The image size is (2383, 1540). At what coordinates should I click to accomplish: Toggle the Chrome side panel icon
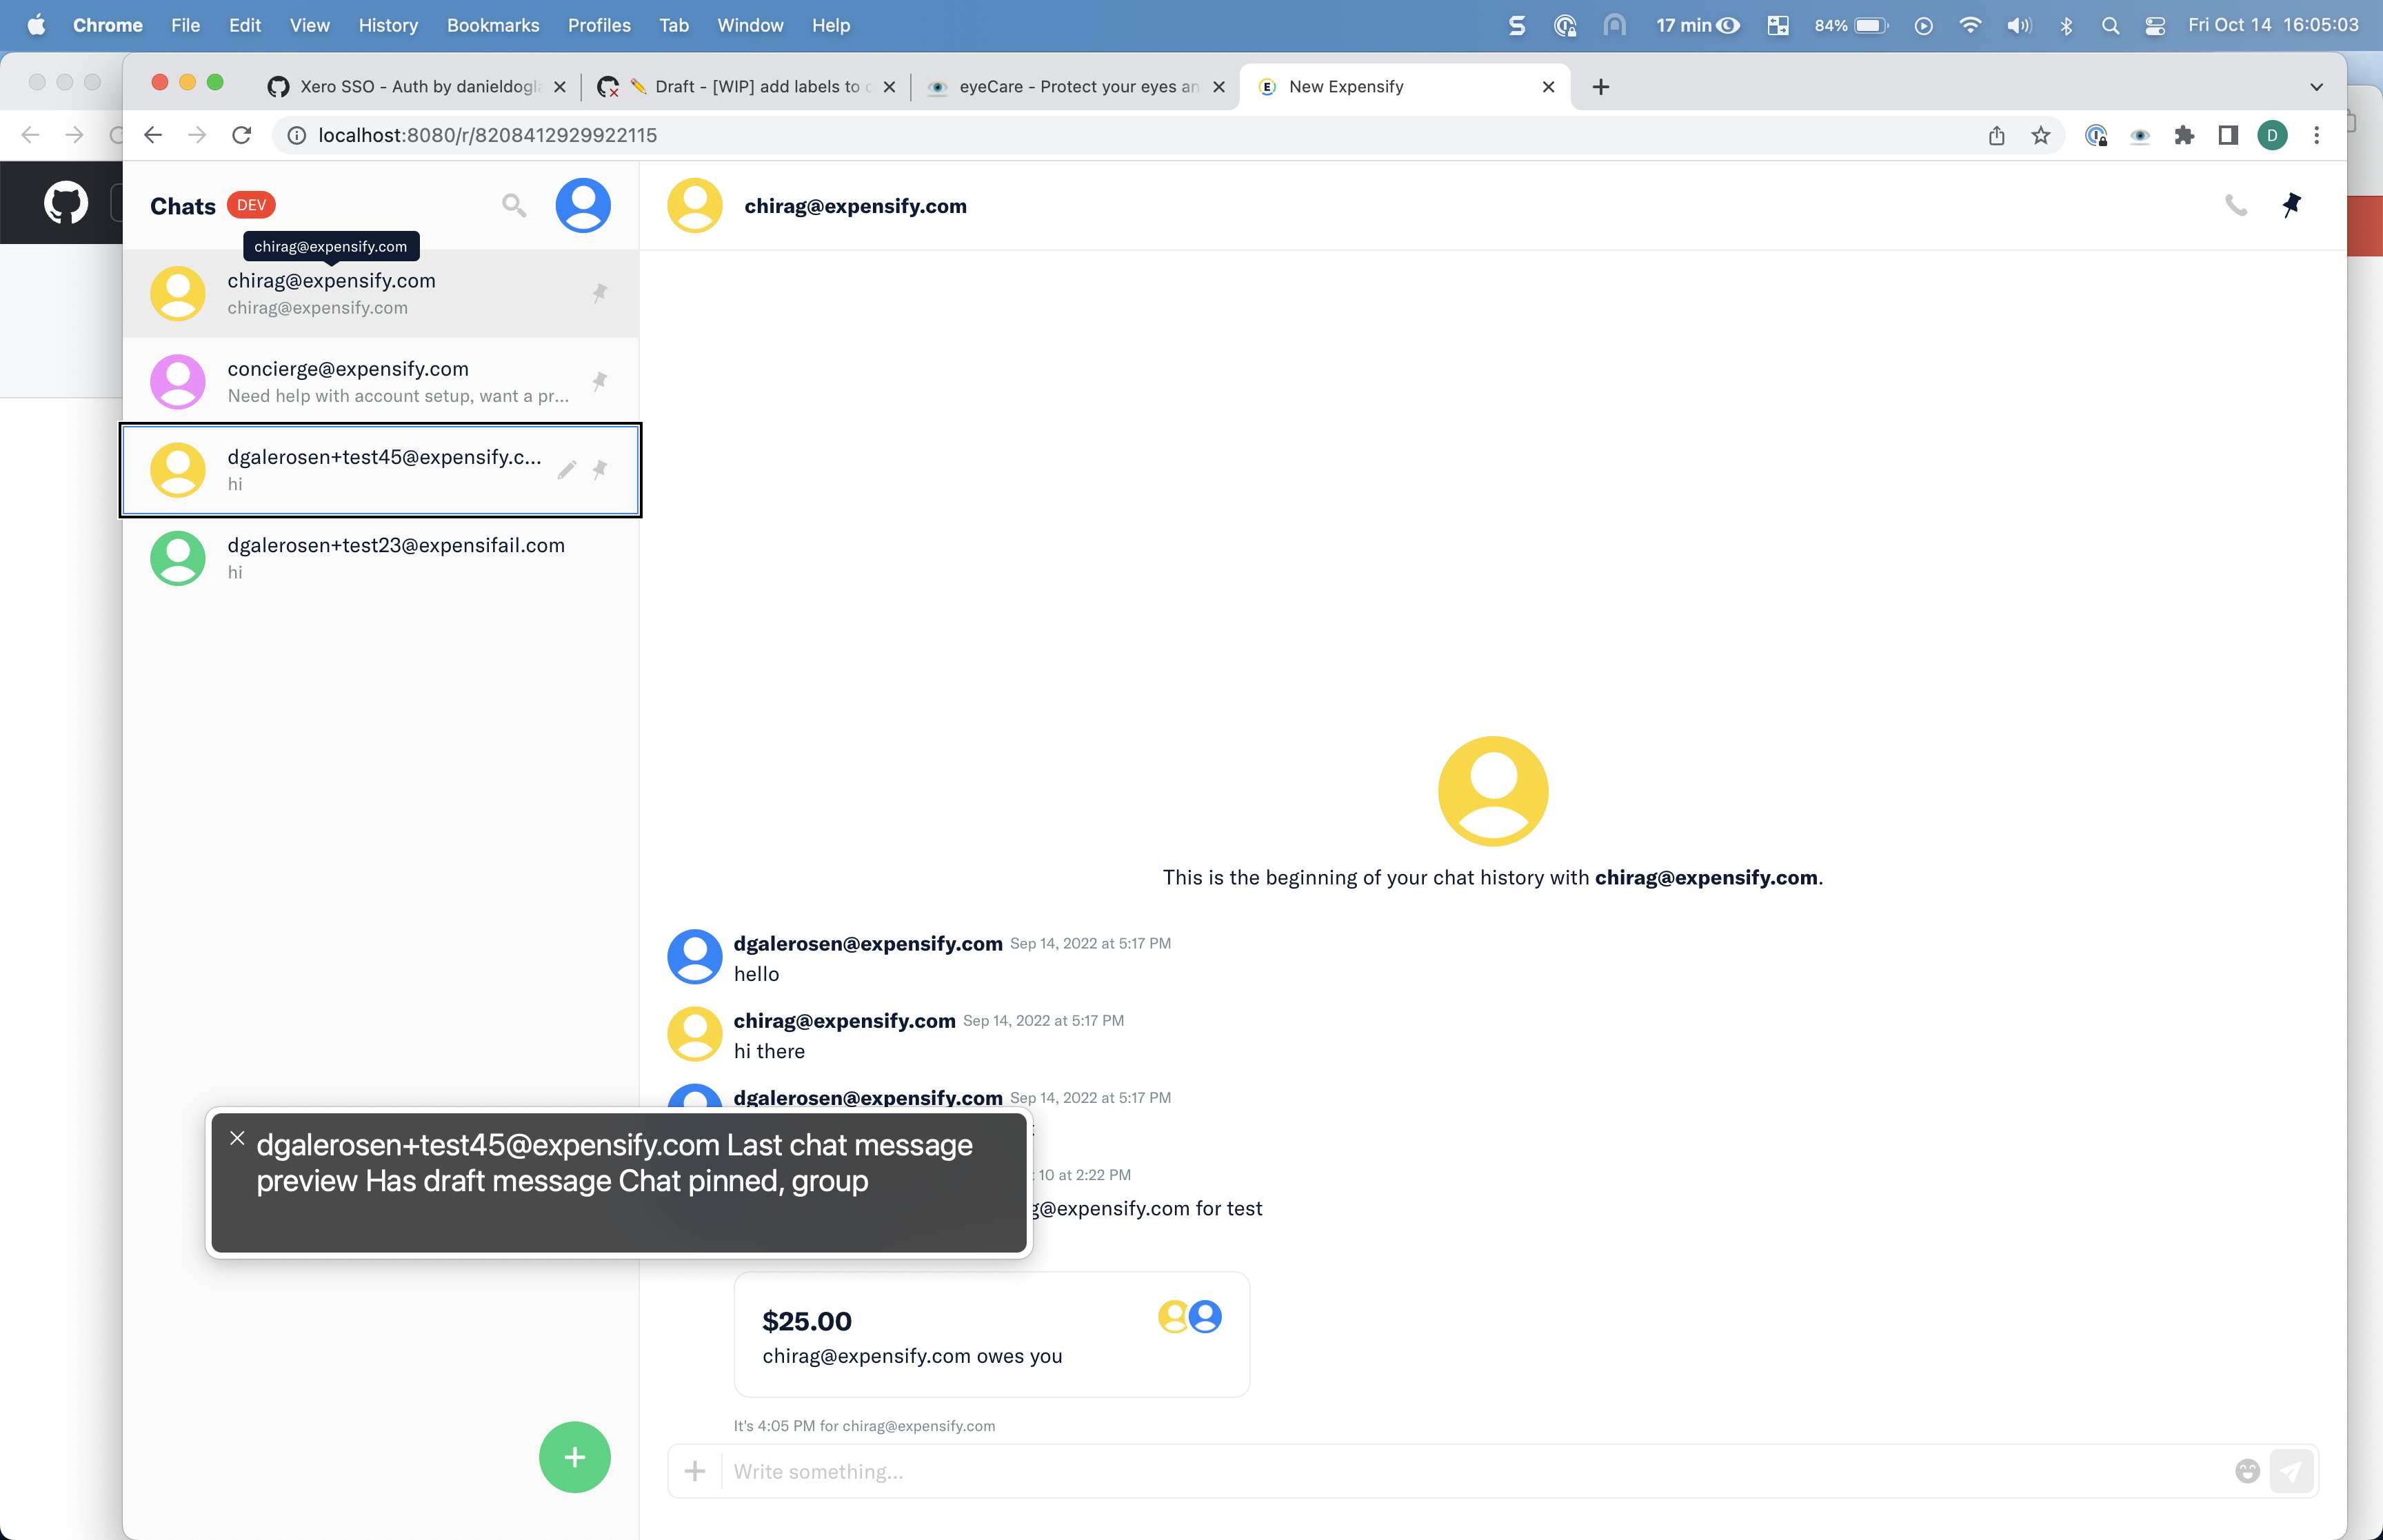(x=2228, y=135)
